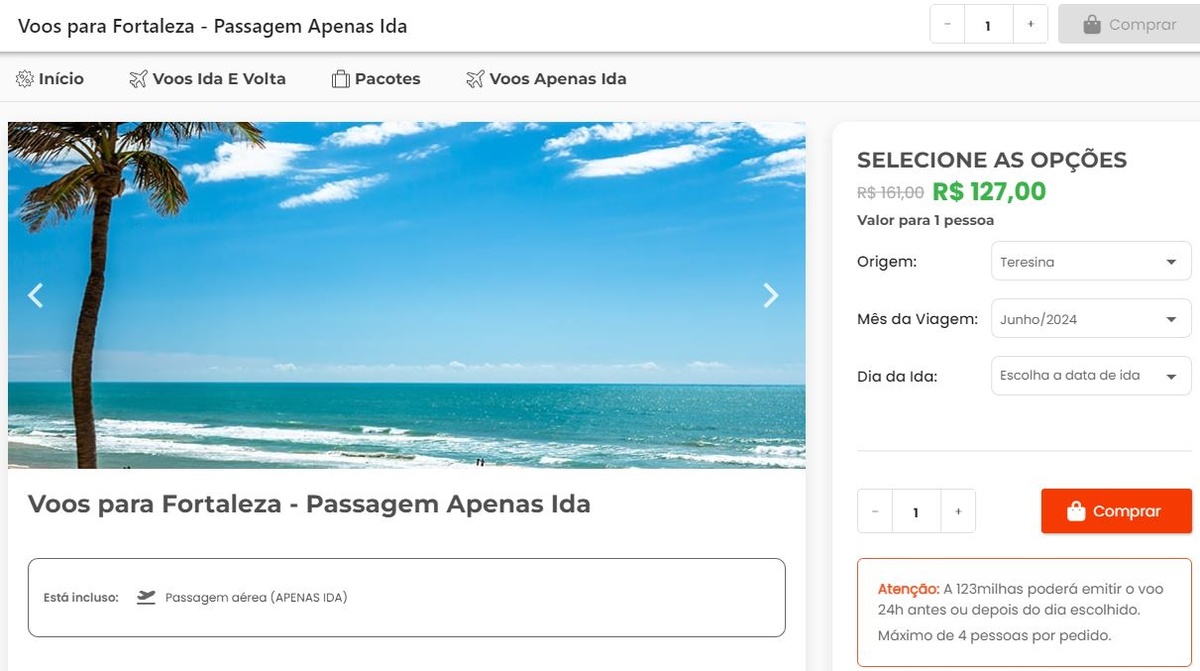Open the Dia da Ida date selector
The width and height of the screenshot is (1200, 671).
(x=1090, y=375)
